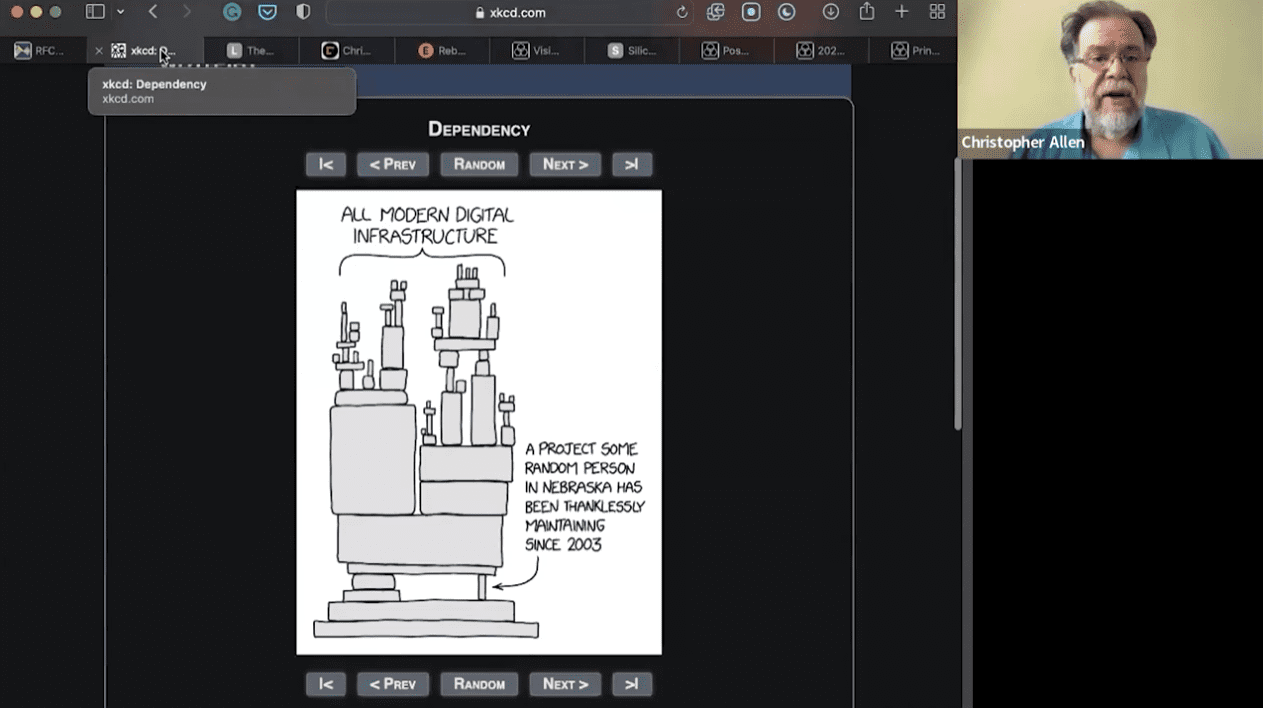Click the Share icon
This screenshot has width=1263, height=708.
click(866, 12)
